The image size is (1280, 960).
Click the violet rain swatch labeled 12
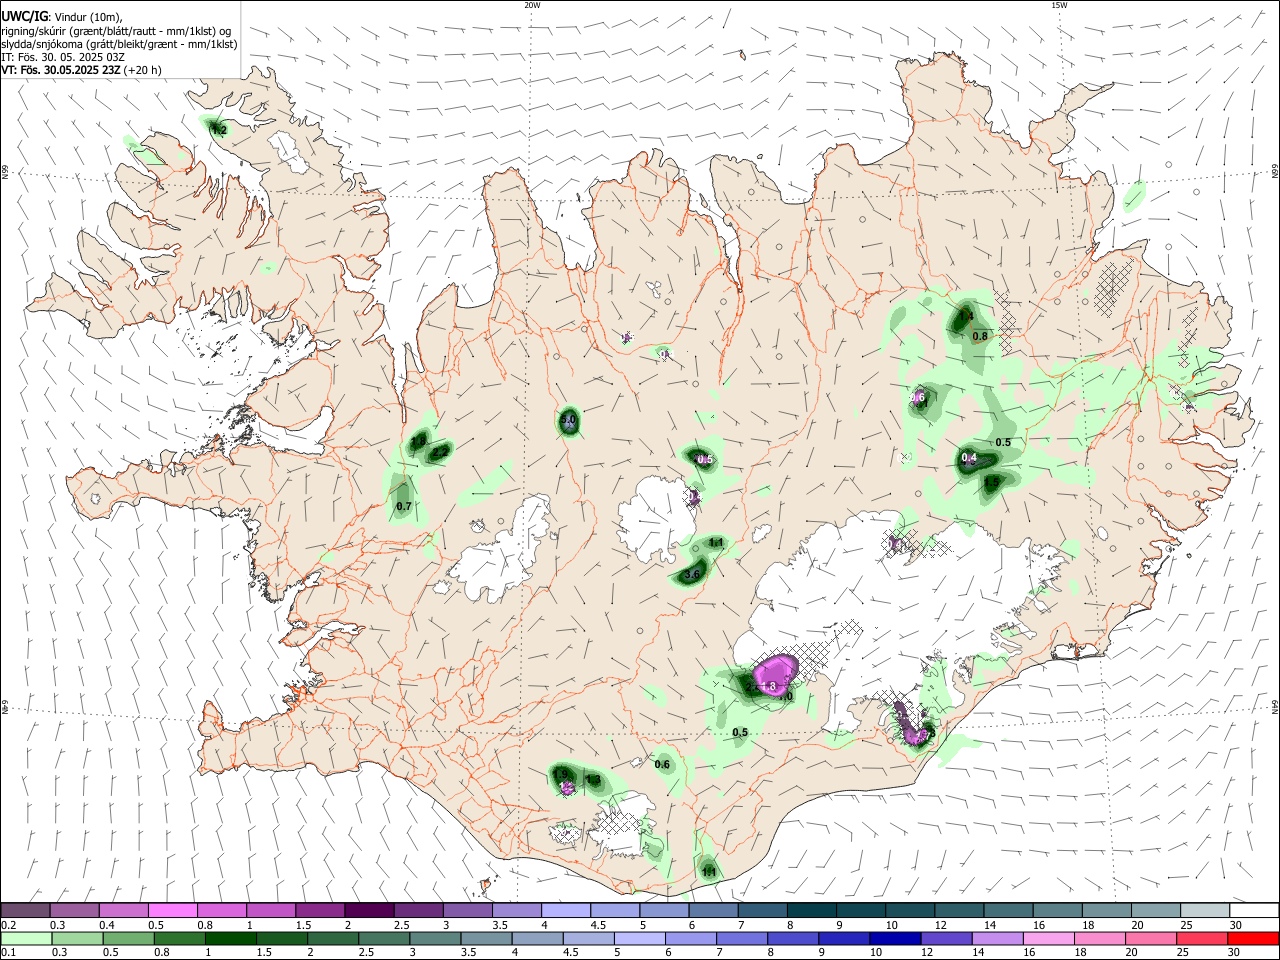(x=945, y=938)
